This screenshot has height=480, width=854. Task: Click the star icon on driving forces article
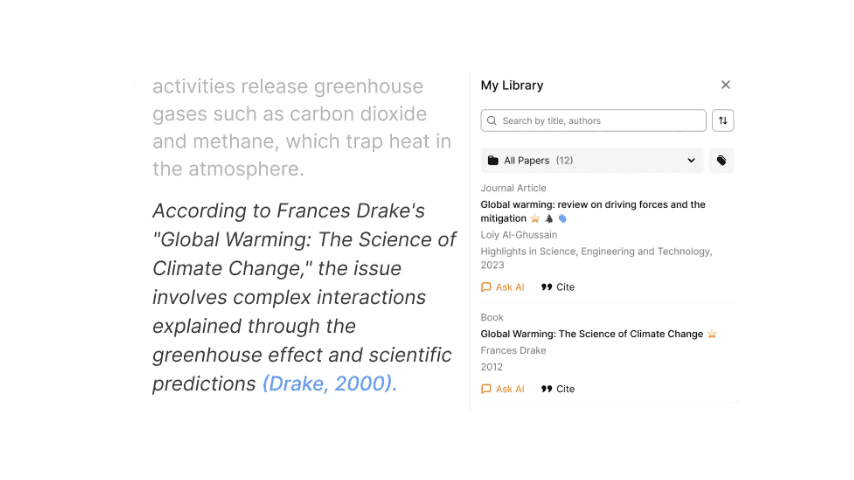[535, 219]
